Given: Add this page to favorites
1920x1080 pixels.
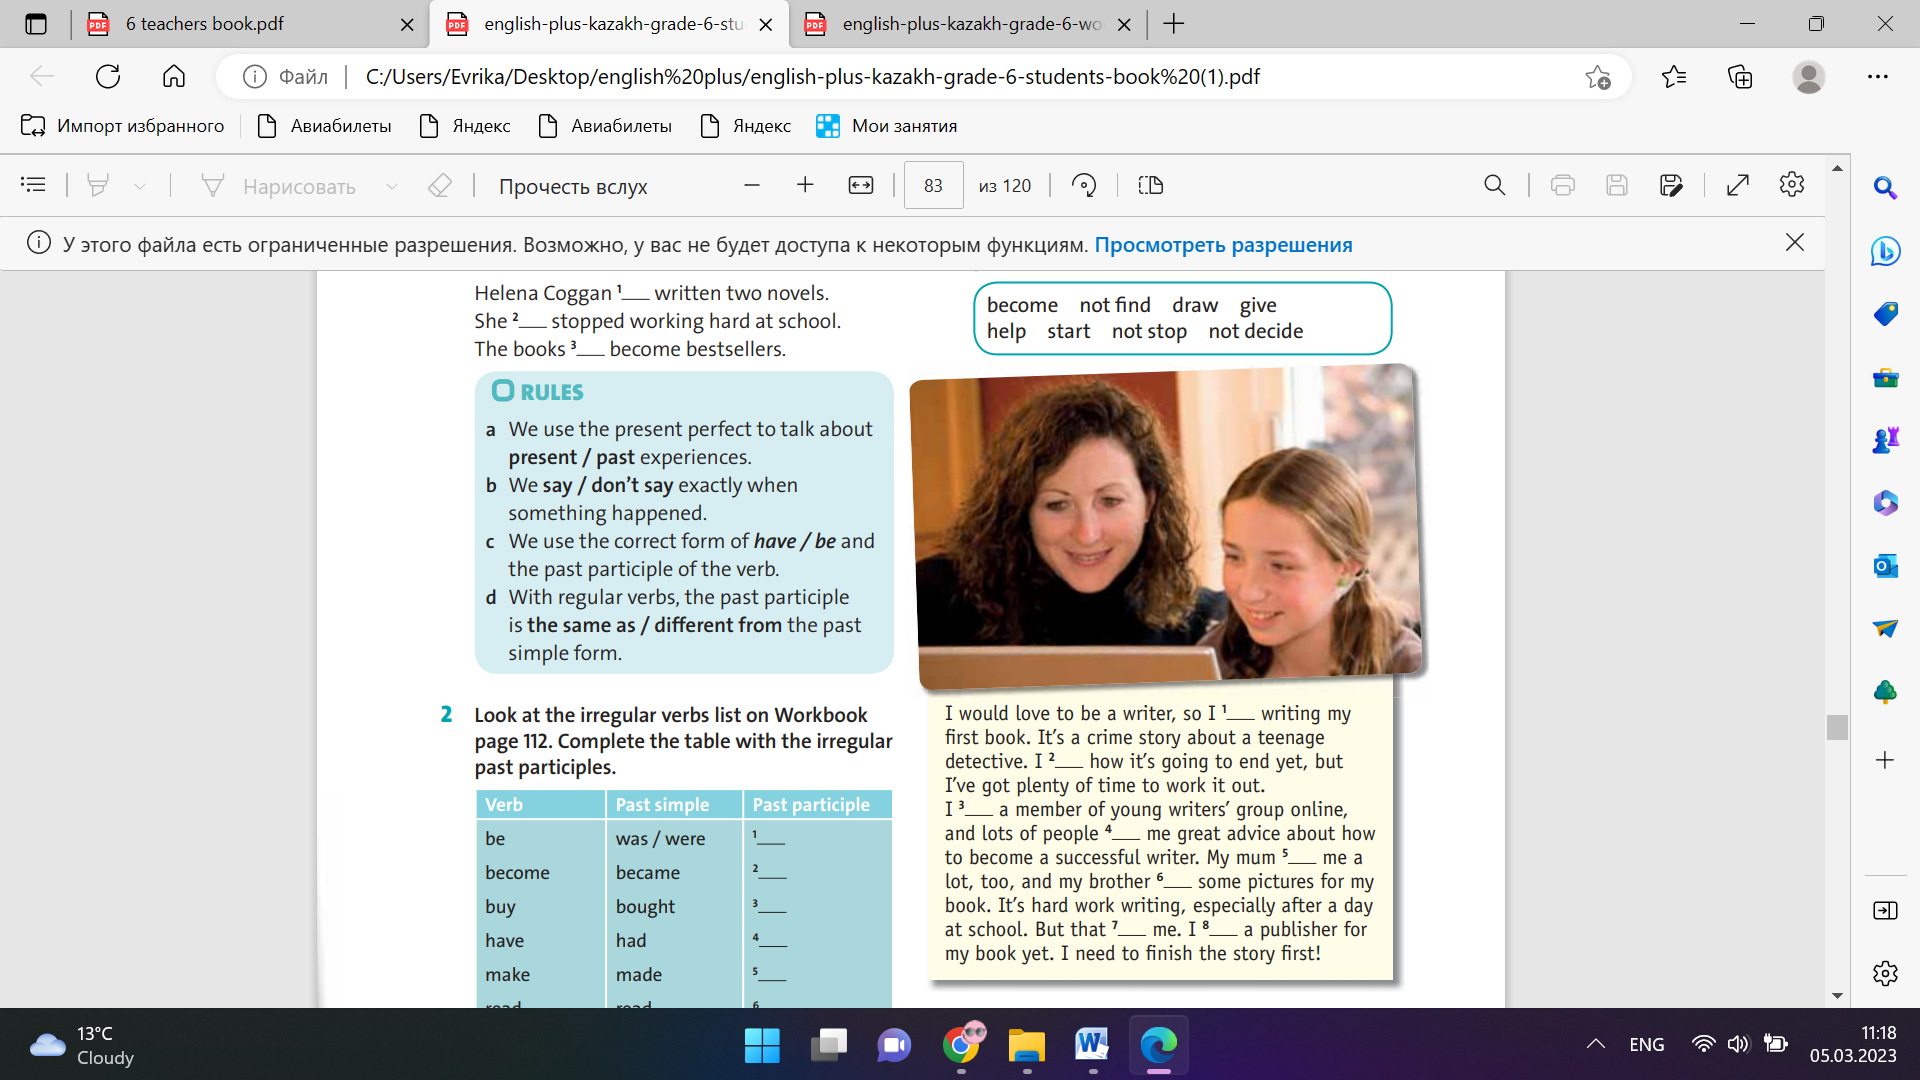Looking at the screenshot, I should click(1598, 77).
